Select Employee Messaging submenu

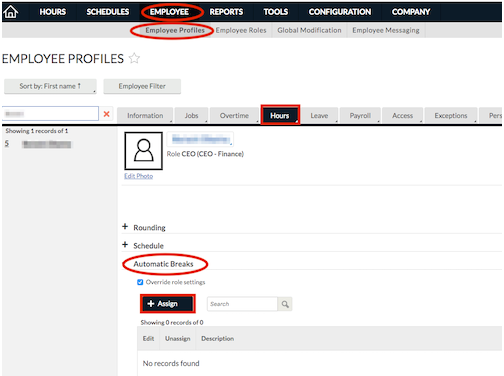tap(386, 30)
